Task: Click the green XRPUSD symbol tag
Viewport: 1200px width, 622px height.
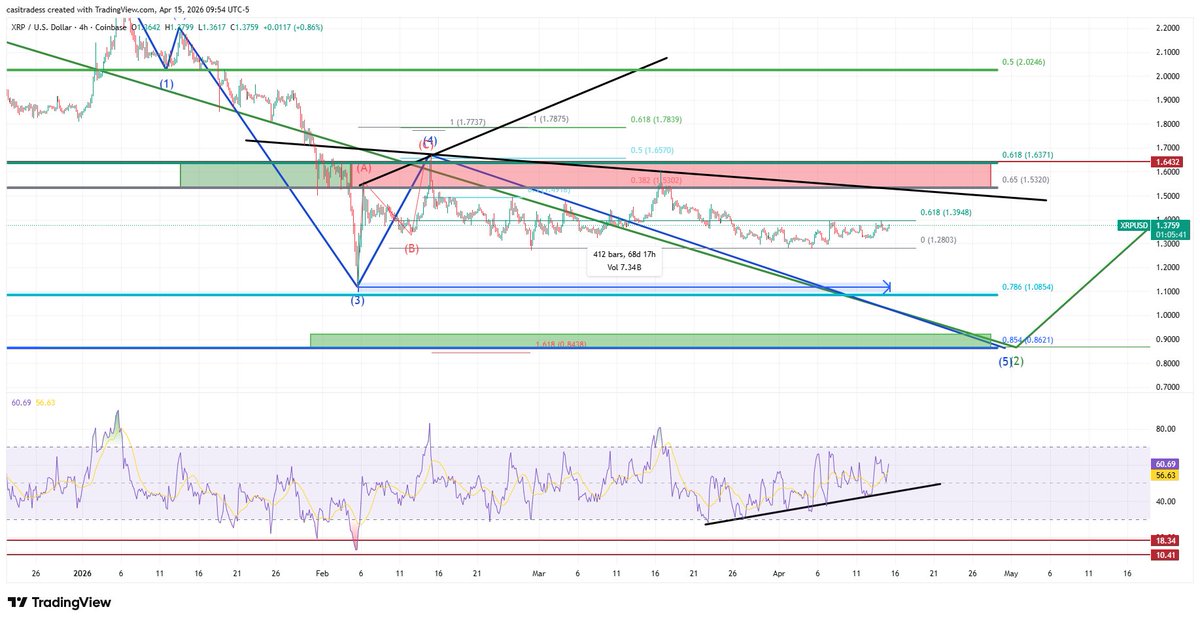Action: point(1135,227)
